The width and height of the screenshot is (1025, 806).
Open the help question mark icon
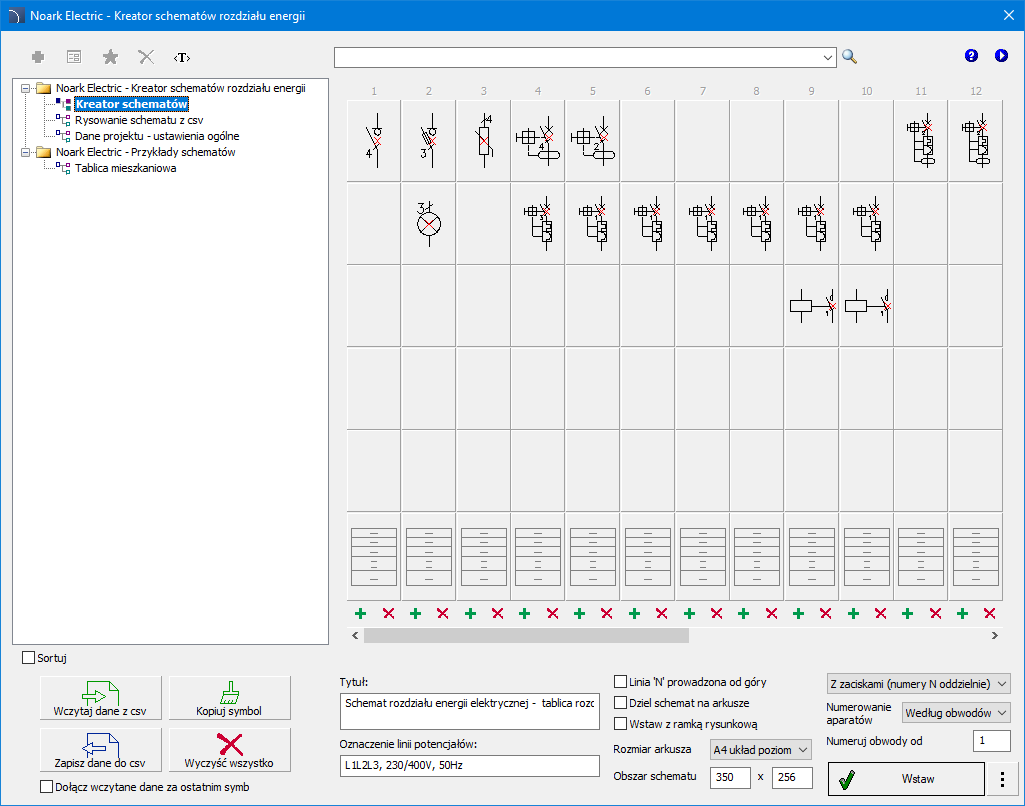coord(971,56)
